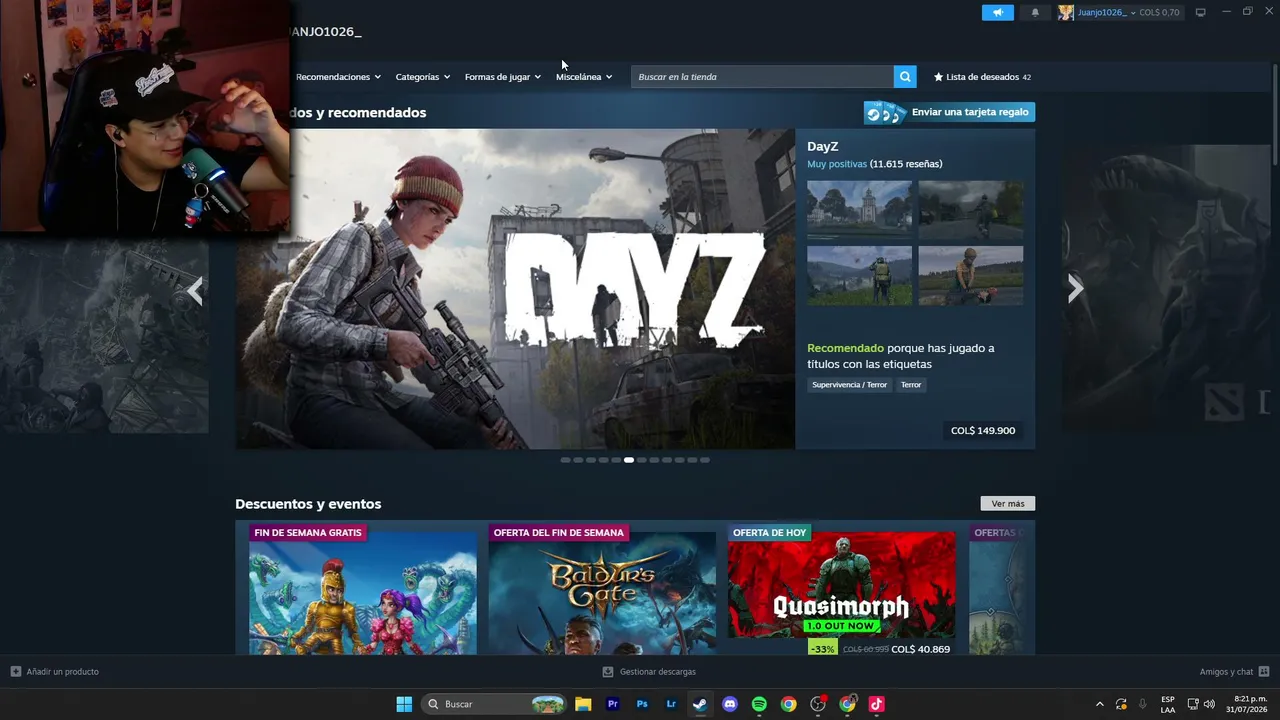Open the Quasimorph Oferta de hoy card
The height and width of the screenshot is (720, 1280).
coord(842,588)
